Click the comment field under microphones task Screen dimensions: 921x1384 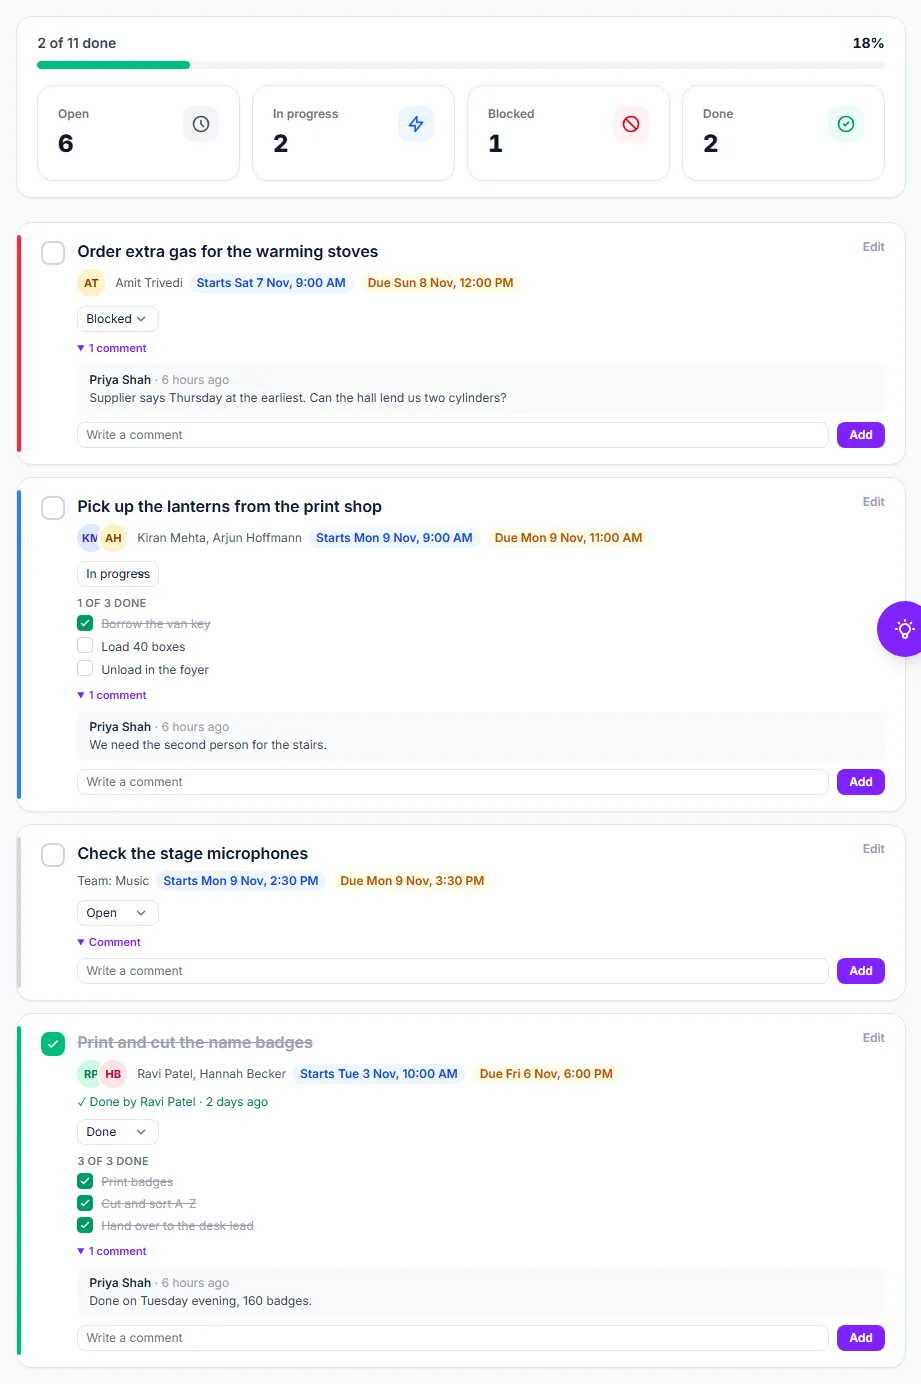click(x=453, y=971)
